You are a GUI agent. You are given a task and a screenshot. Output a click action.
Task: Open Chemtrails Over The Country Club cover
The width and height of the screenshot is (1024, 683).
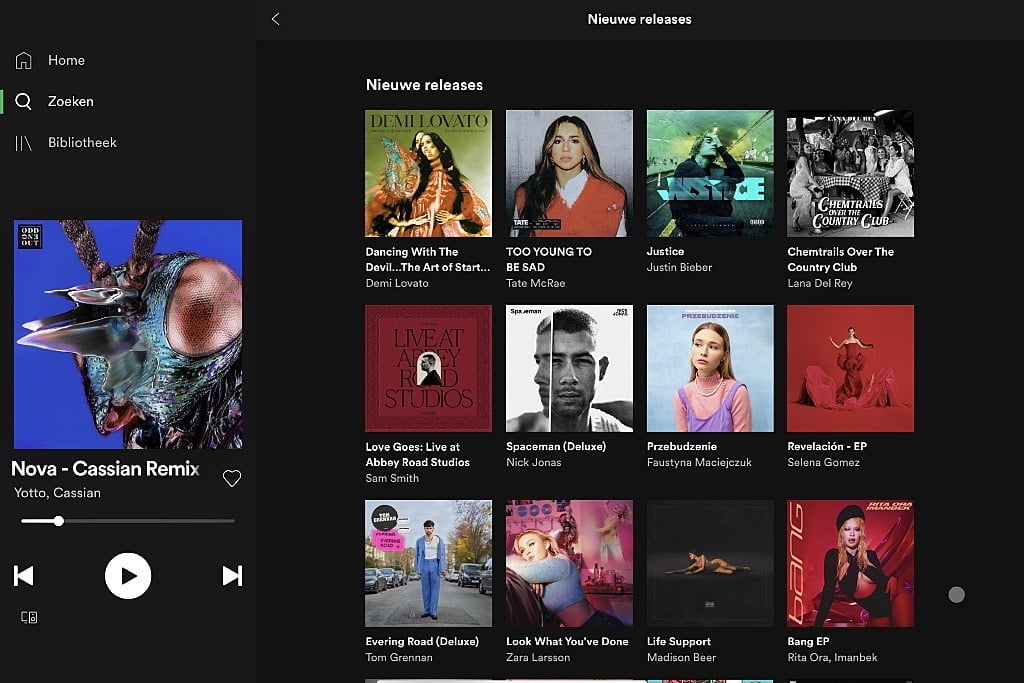click(x=850, y=173)
